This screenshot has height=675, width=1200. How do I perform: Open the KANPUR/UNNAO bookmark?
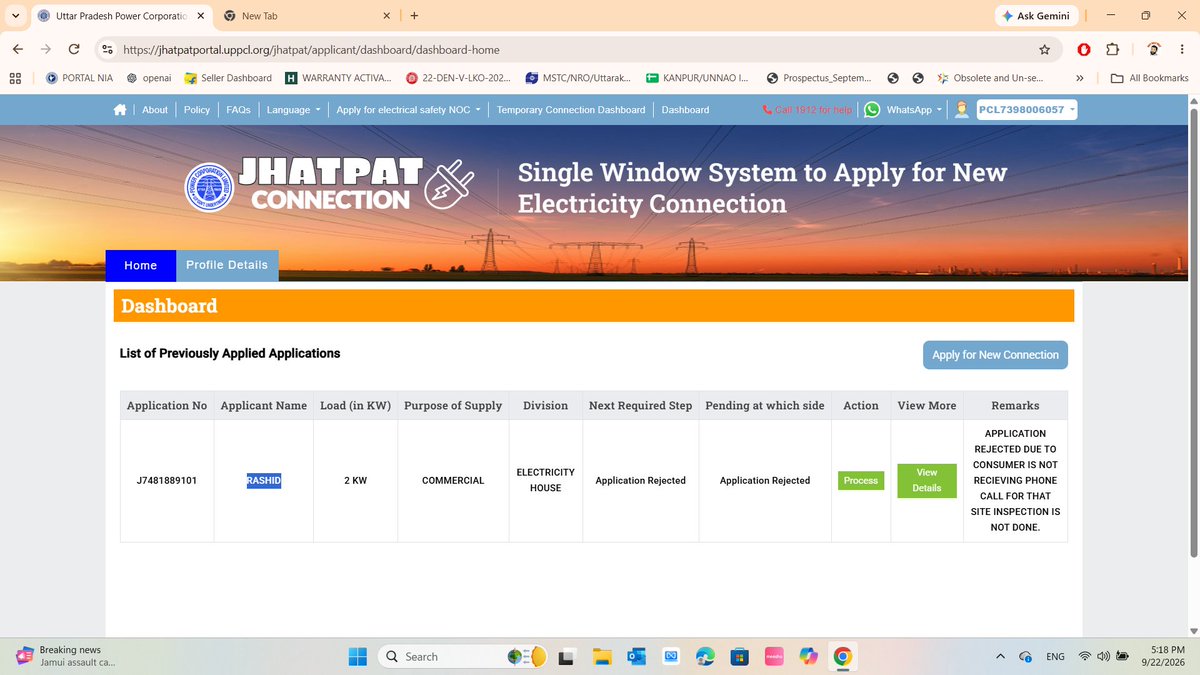coord(697,78)
